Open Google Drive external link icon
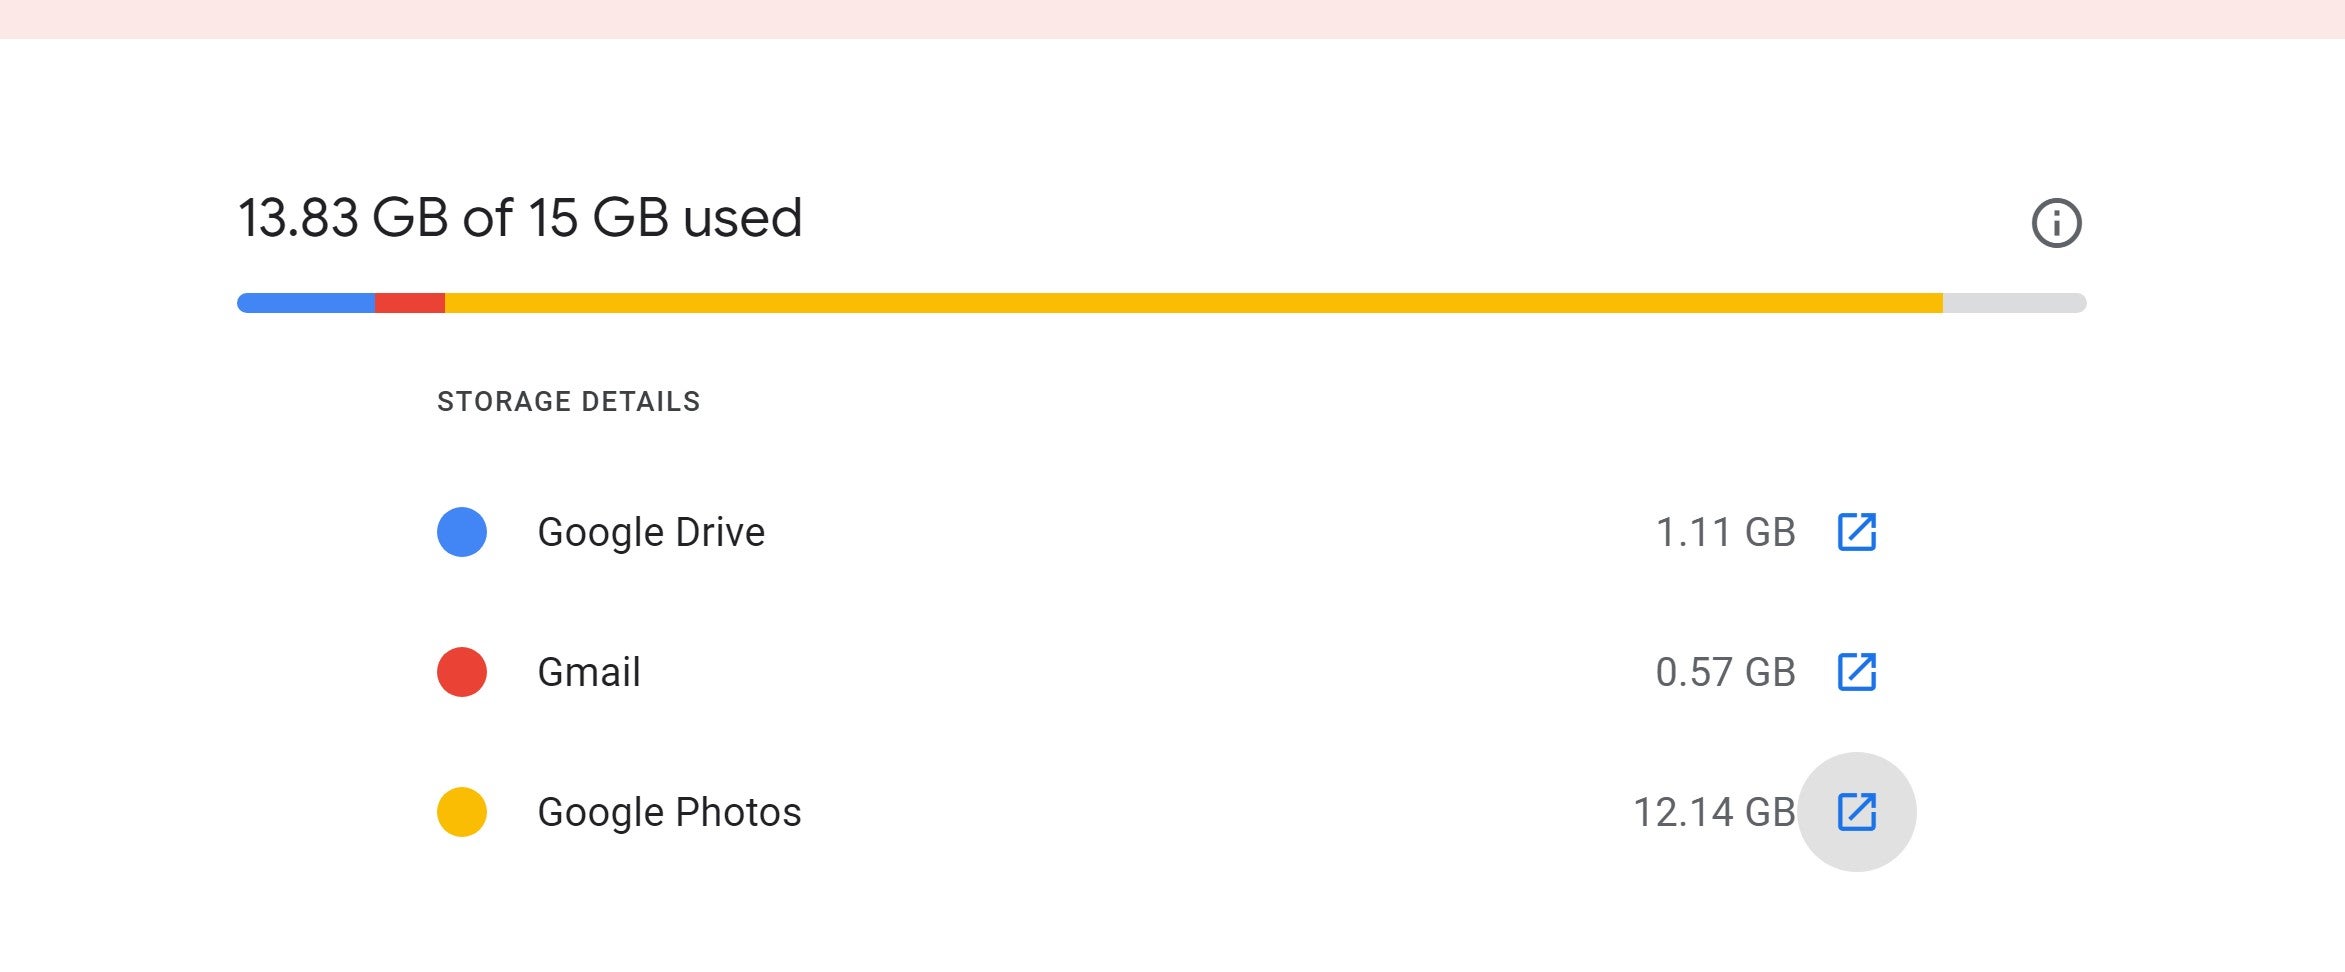Viewport: 2345px width, 972px height. [x=1857, y=532]
